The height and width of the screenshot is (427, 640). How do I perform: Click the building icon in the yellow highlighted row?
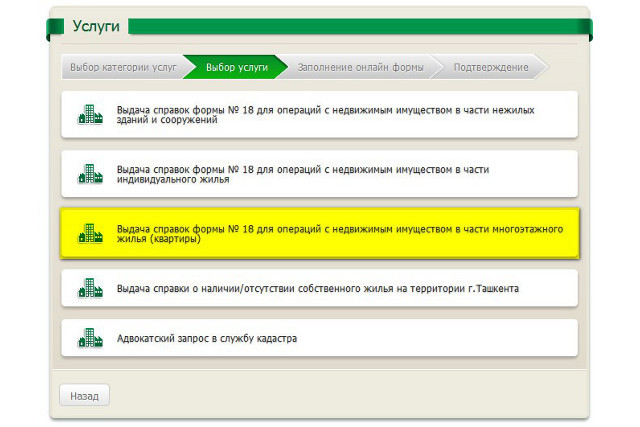click(x=90, y=234)
